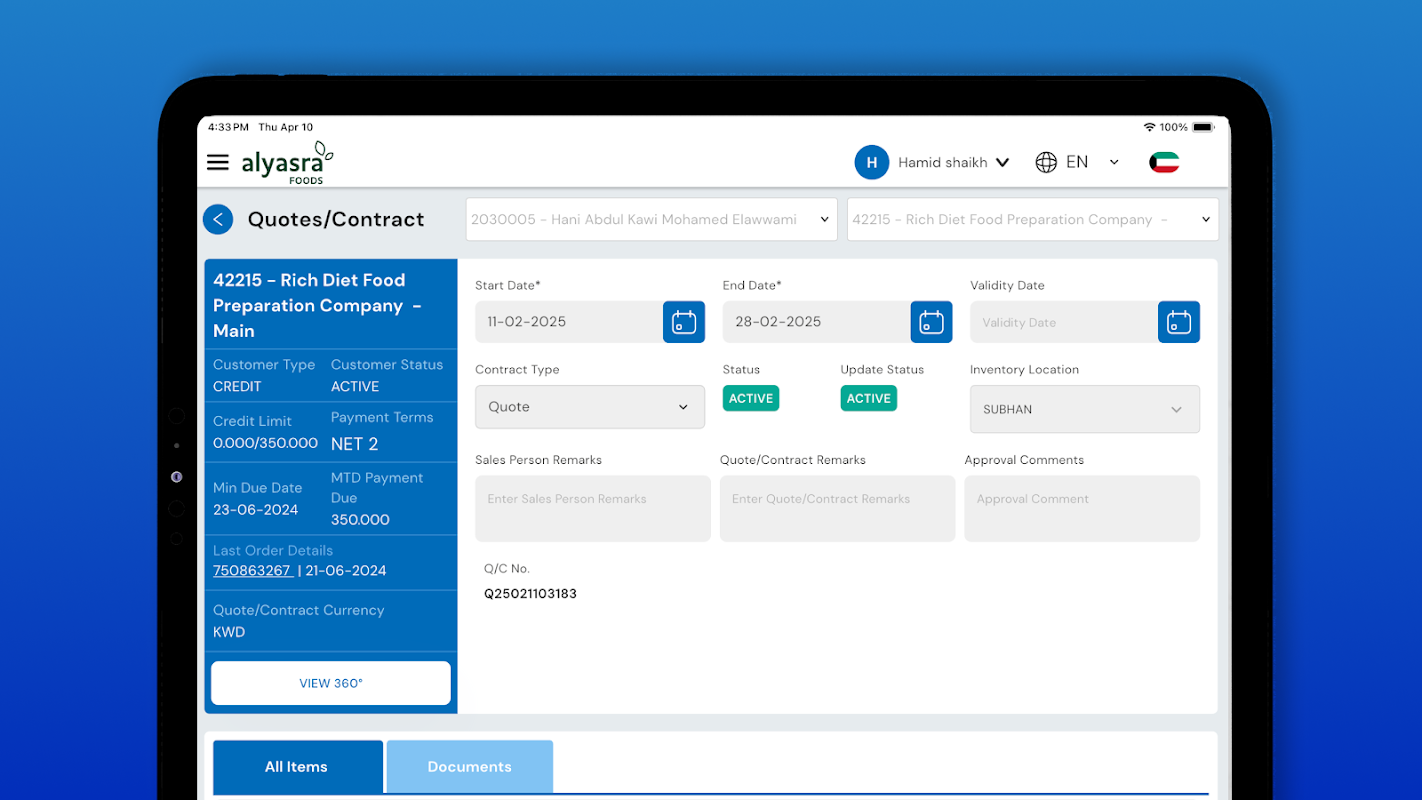Click the empty Validity Date field
Viewport: 1422px width, 800px height.
[1064, 322]
